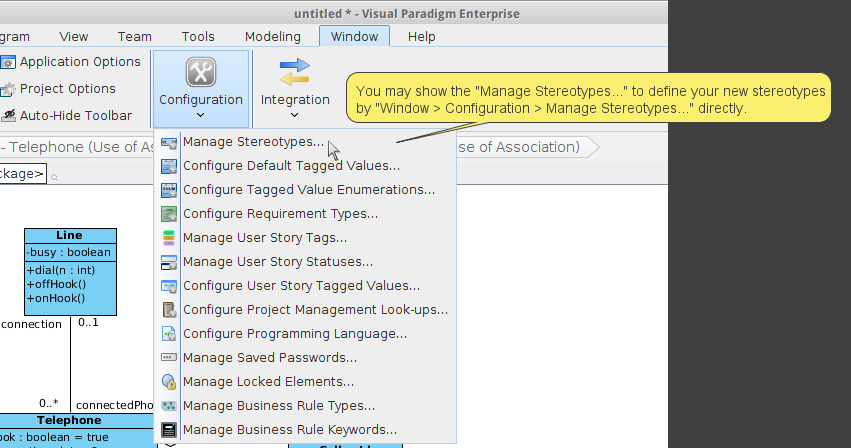This screenshot has width=851, height=448.
Task: Open the package search magnifier dropdown
Action: coord(54,176)
